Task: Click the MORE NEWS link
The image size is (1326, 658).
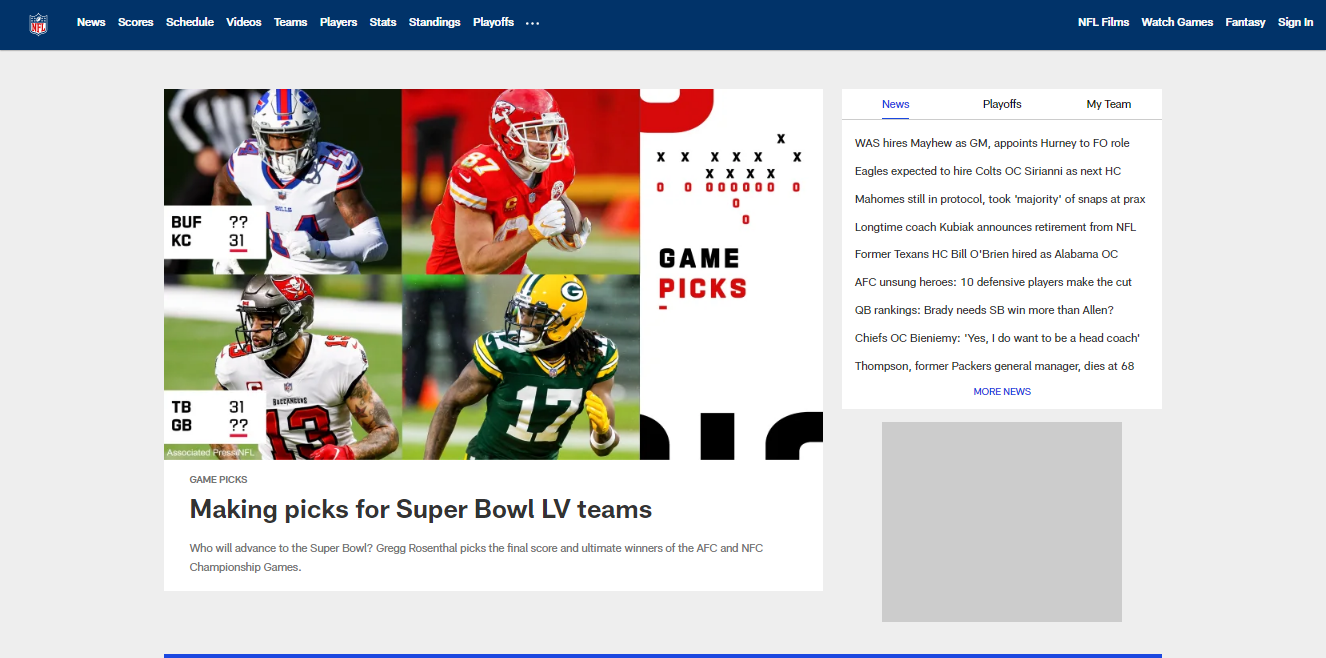Action: (1002, 392)
